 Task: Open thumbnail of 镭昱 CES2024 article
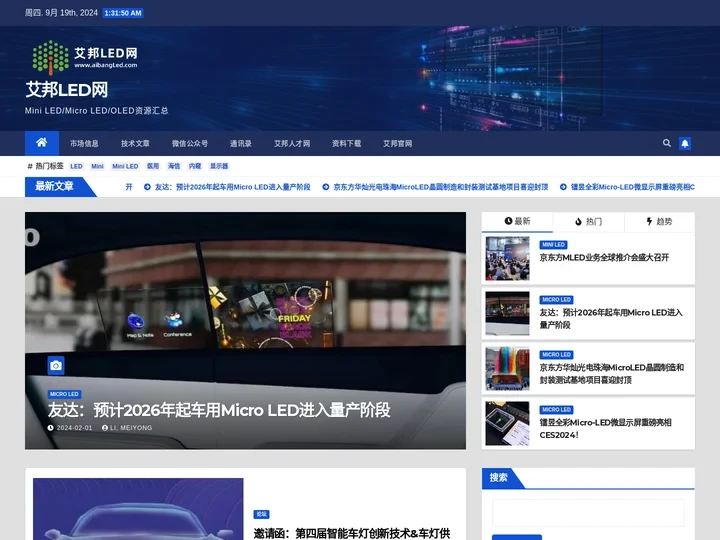(507, 424)
